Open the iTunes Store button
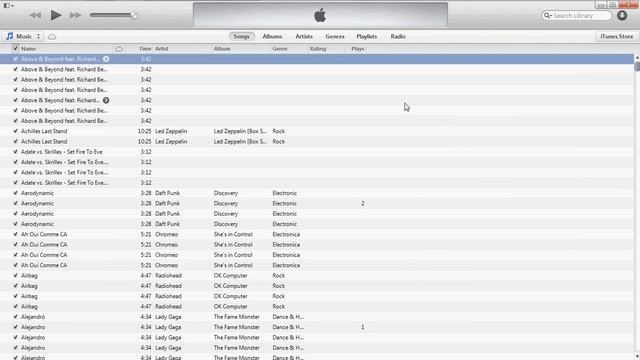This screenshot has height=360, width=640. [x=617, y=36]
